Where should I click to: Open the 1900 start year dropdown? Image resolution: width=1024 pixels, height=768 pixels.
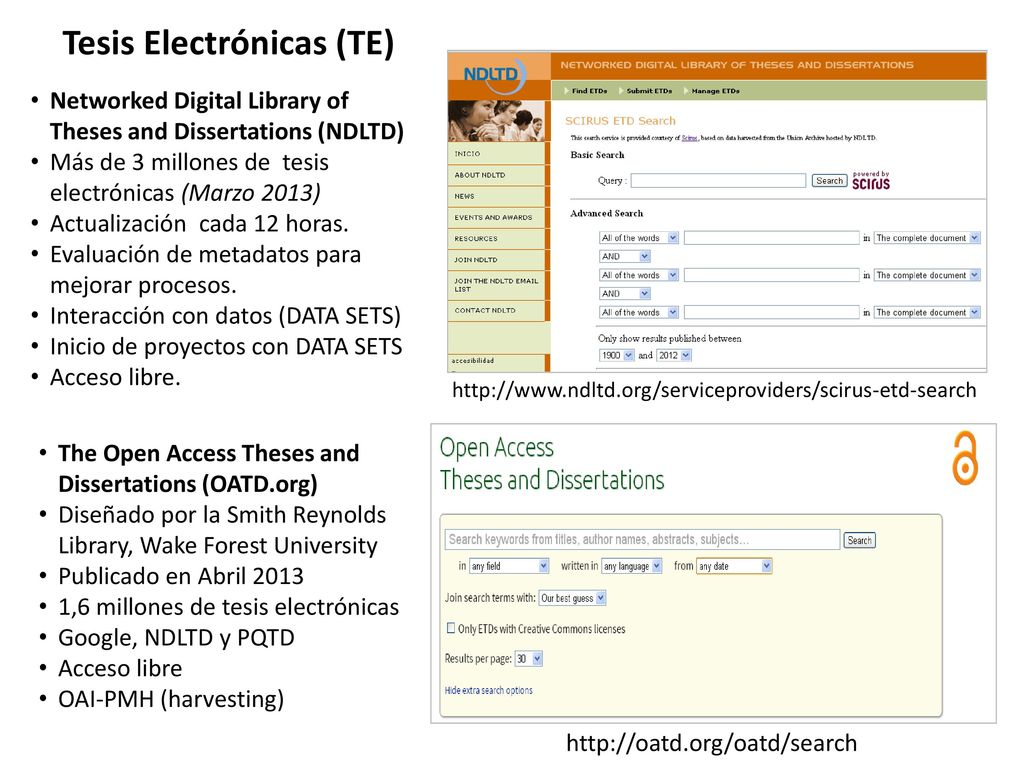pyautogui.click(x=616, y=355)
